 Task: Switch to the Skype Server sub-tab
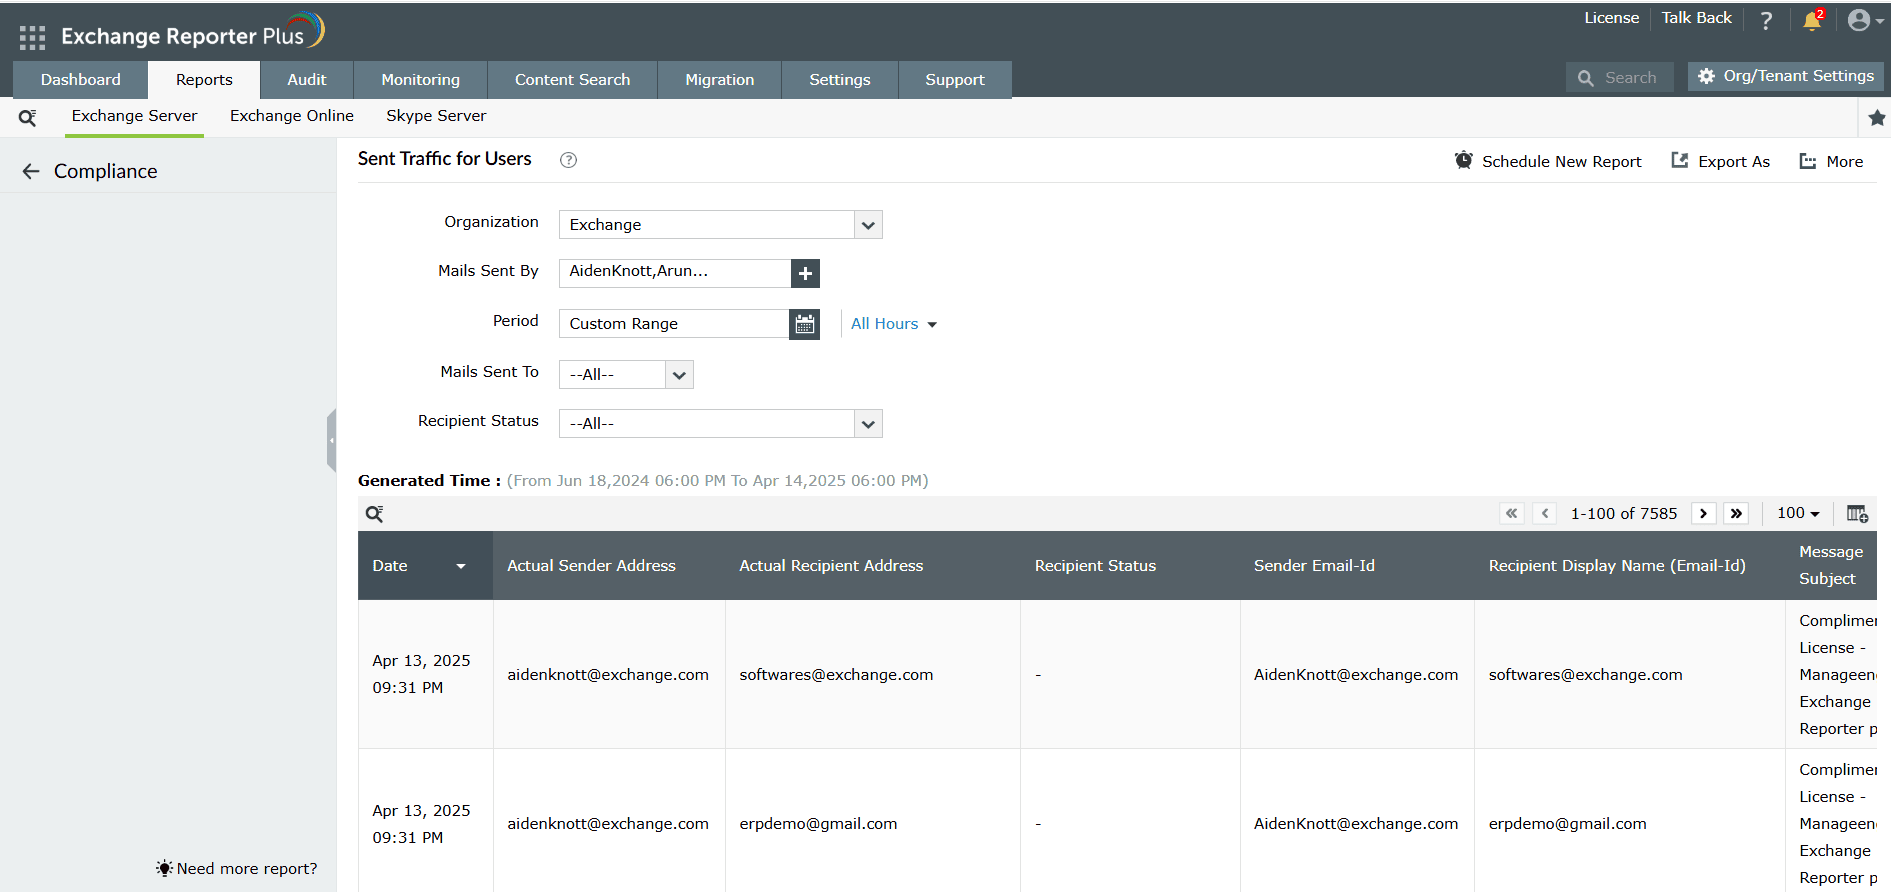coord(437,116)
